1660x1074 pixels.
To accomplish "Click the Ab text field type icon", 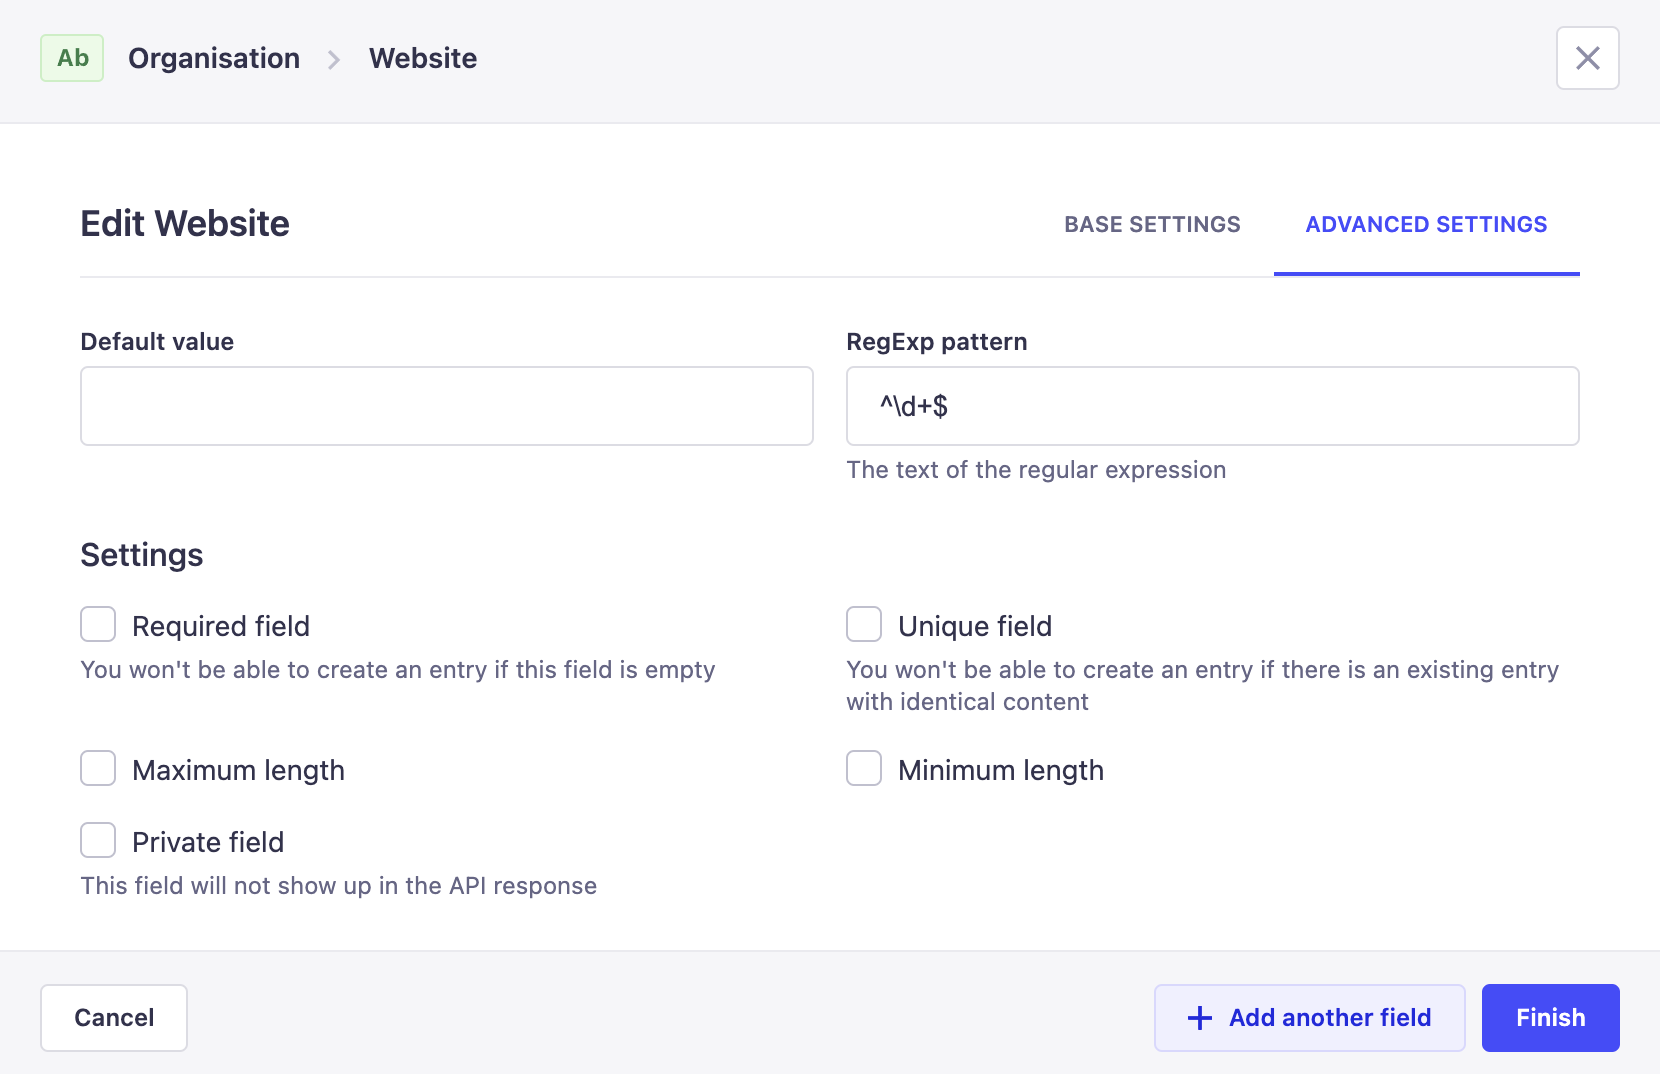I will coord(71,58).
